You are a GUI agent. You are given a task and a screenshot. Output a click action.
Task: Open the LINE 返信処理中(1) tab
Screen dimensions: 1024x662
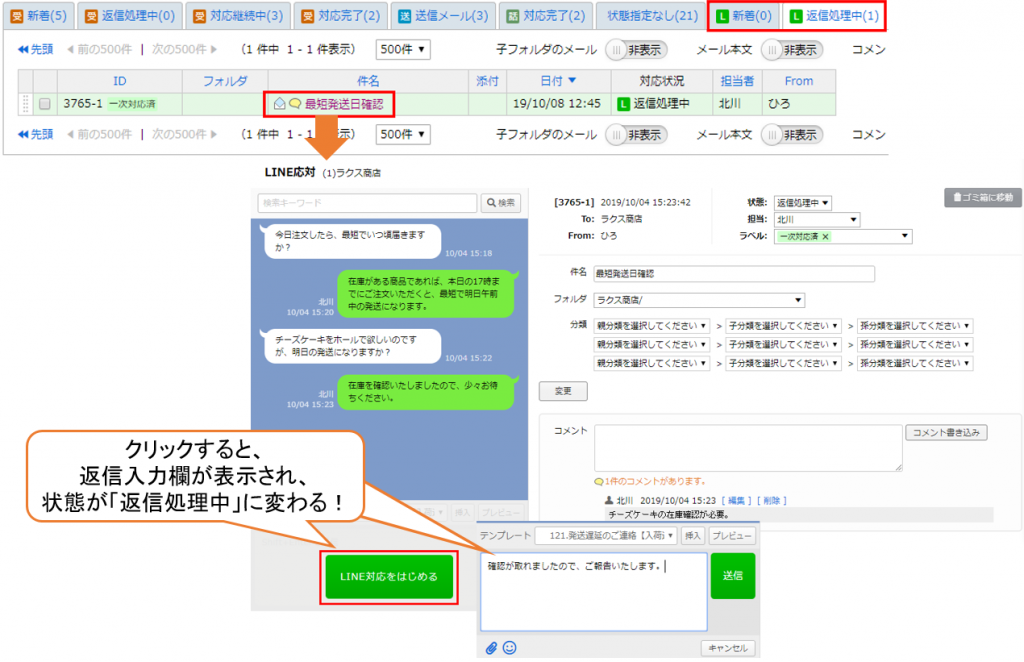[834, 16]
